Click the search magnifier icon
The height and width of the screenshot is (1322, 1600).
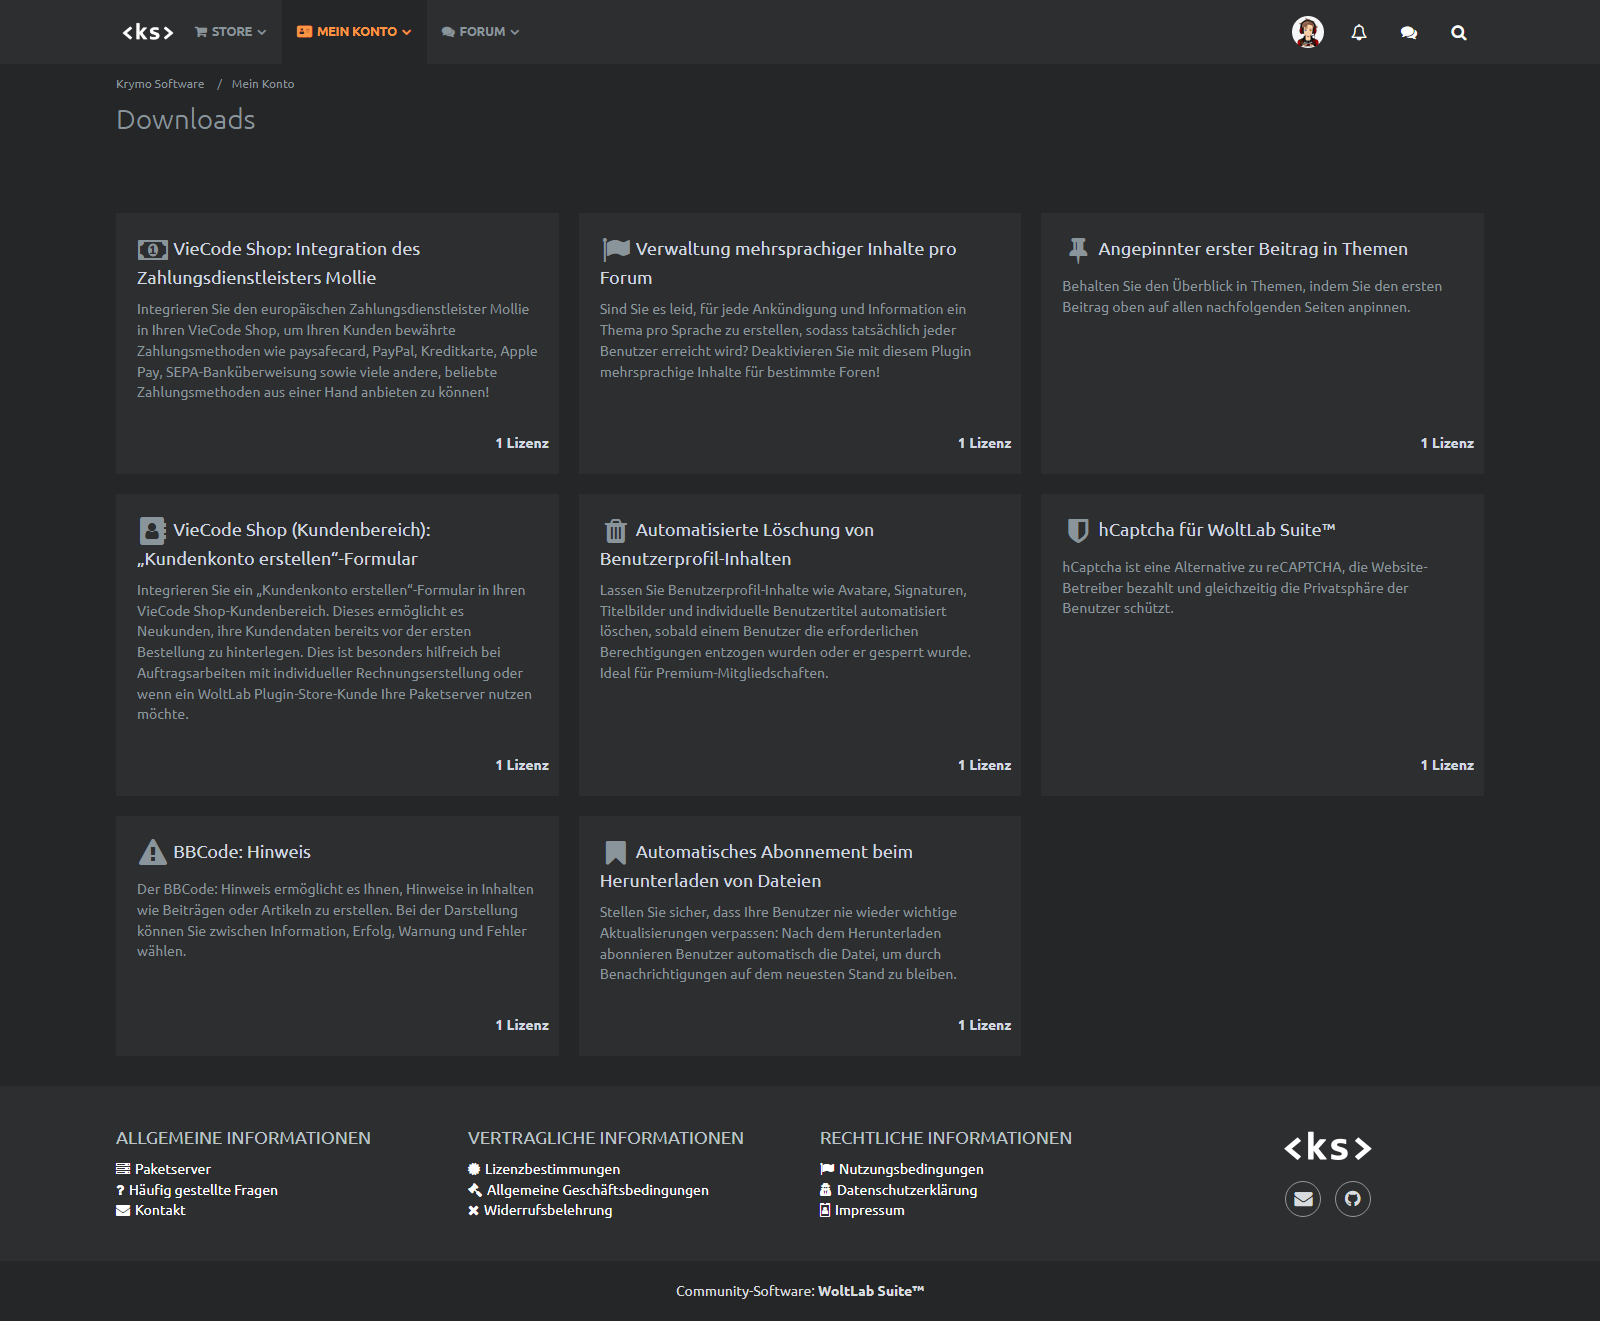coord(1458,33)
